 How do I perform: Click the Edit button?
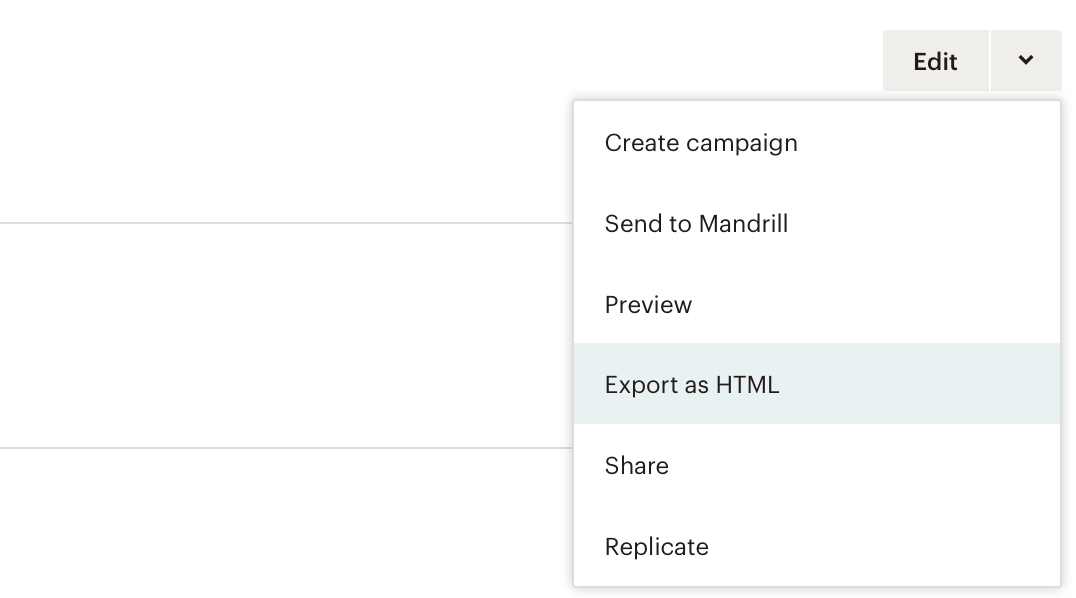pyautogui.click(x=935, y=61)
